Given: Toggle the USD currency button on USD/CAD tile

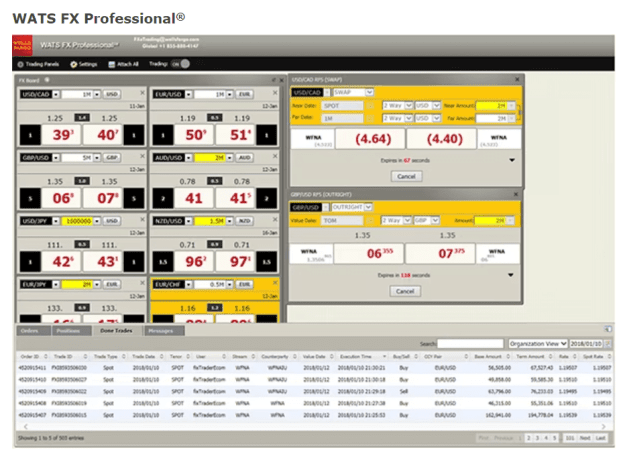Looking at the screenshot, I should 112,94.
